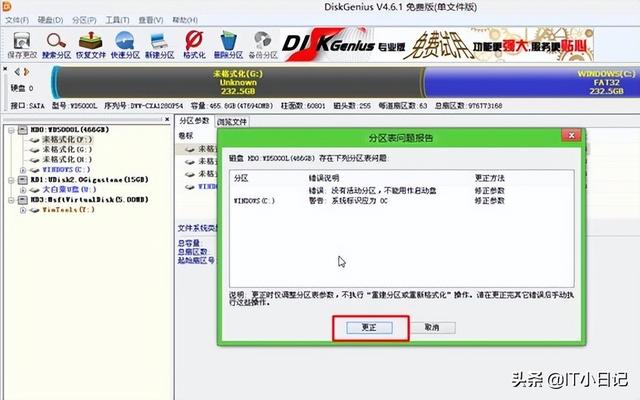This screenshot has width=640, height=400.
Task: Click the 接口:SATA disk info text
Action: click(27, 106)
